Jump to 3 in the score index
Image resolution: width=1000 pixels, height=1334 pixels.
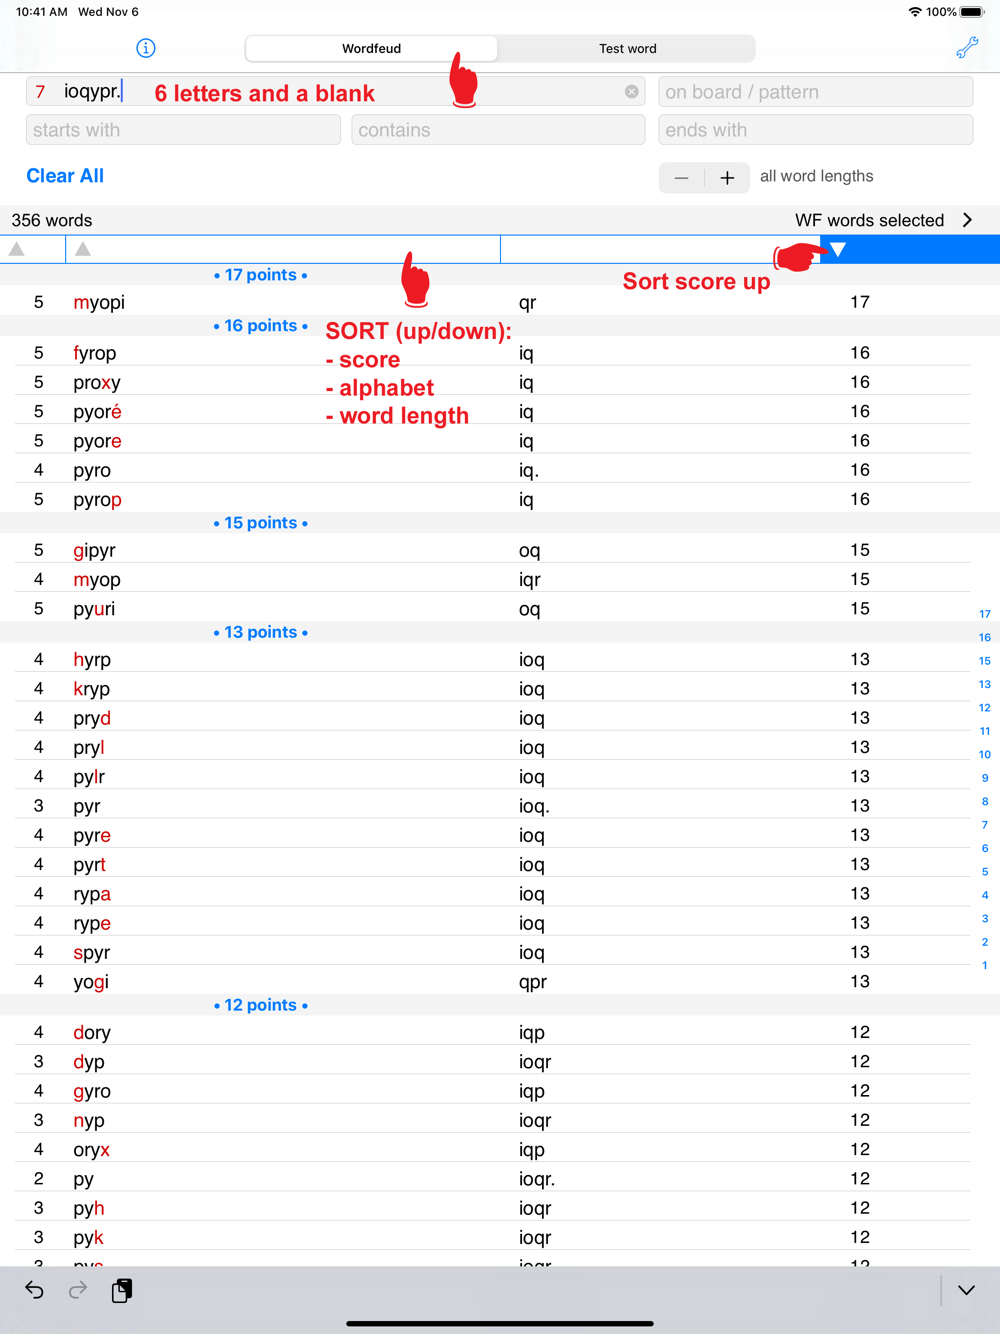tap(985, 918)
